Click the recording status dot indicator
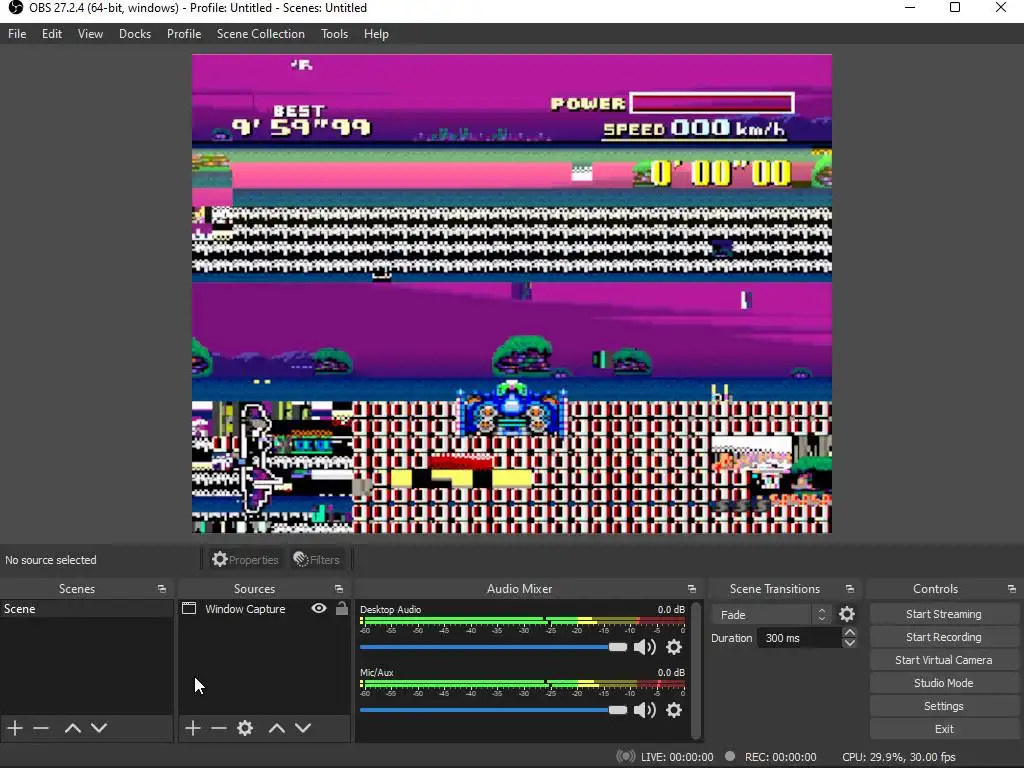1024x768 pixels. pyautogui.click(x=730, y=756)
